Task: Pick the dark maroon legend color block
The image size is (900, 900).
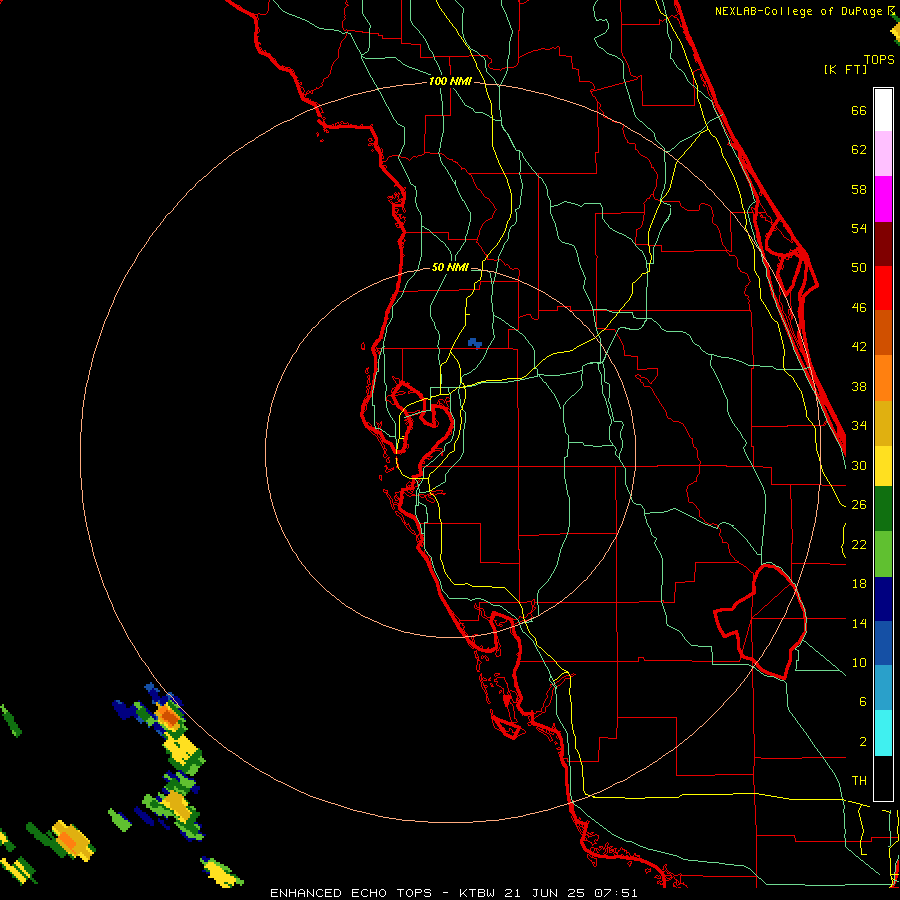Action: pyautogui.click(x=883, y=243)
